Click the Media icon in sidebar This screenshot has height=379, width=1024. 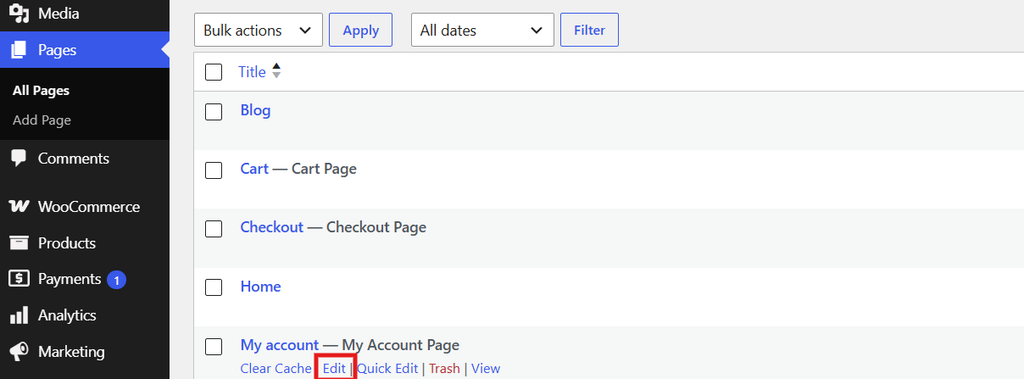(x=19, y=13)
